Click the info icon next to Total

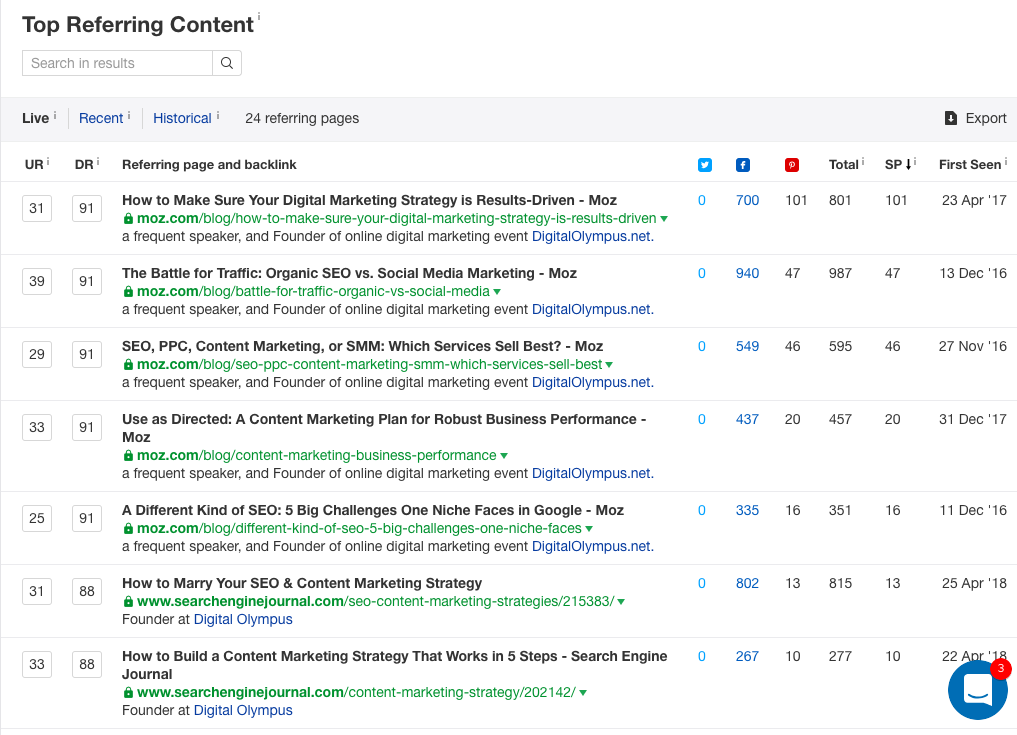point(863,162)
